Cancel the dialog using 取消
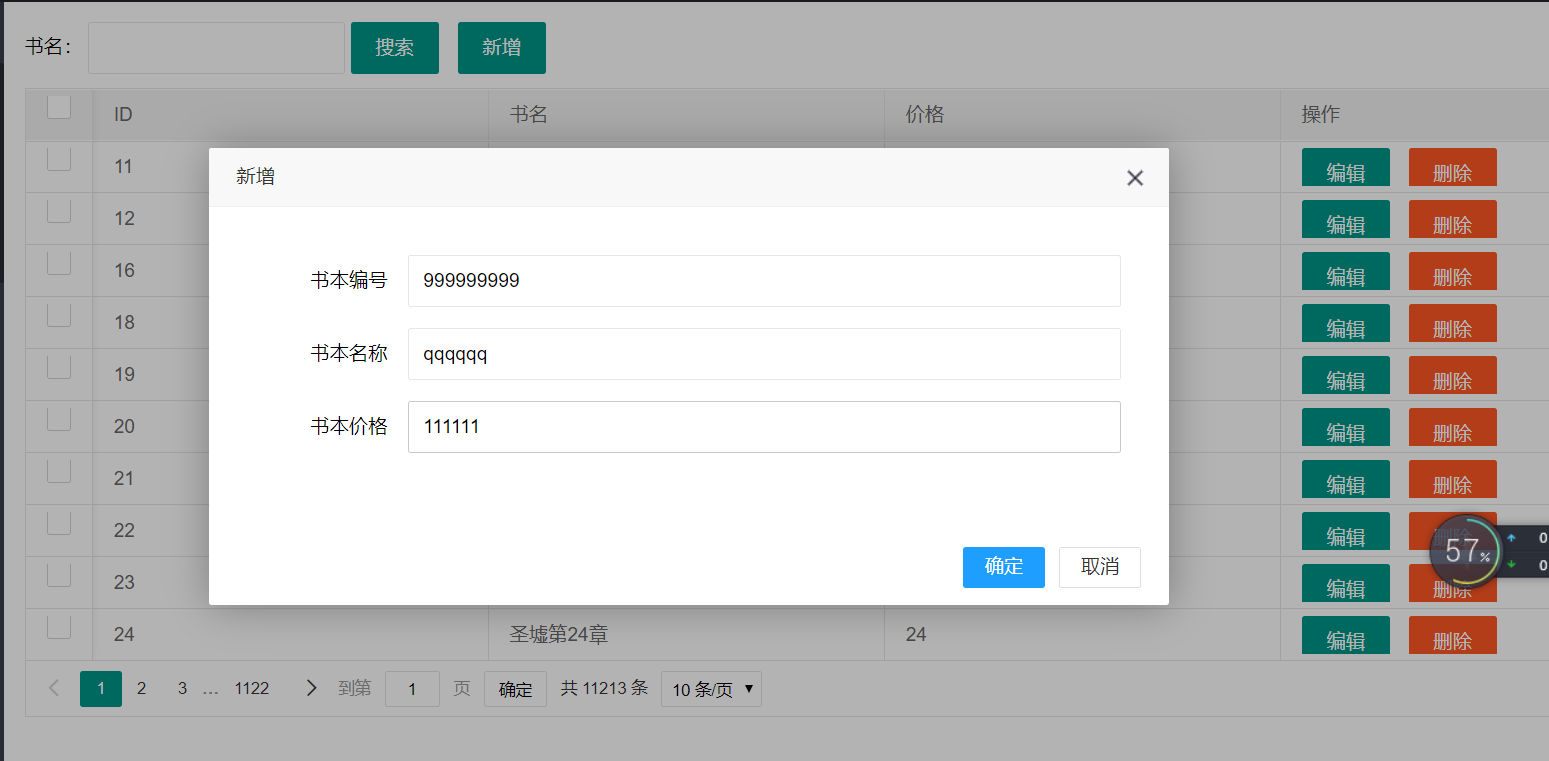 [1099, 567]
